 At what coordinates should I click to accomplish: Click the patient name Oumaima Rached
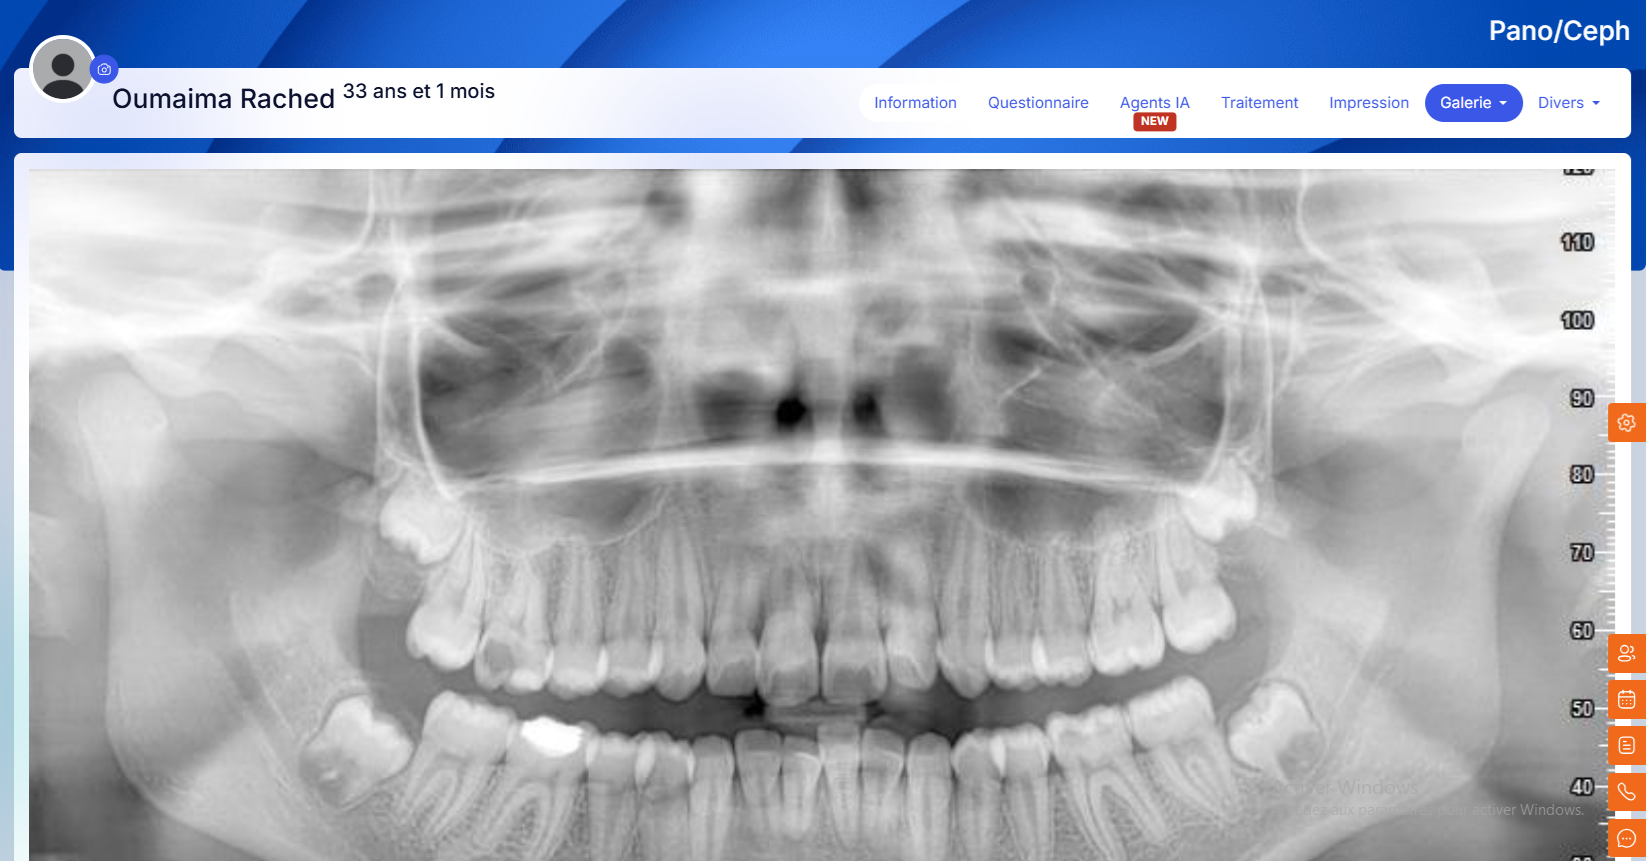click(x=223, y=99)
